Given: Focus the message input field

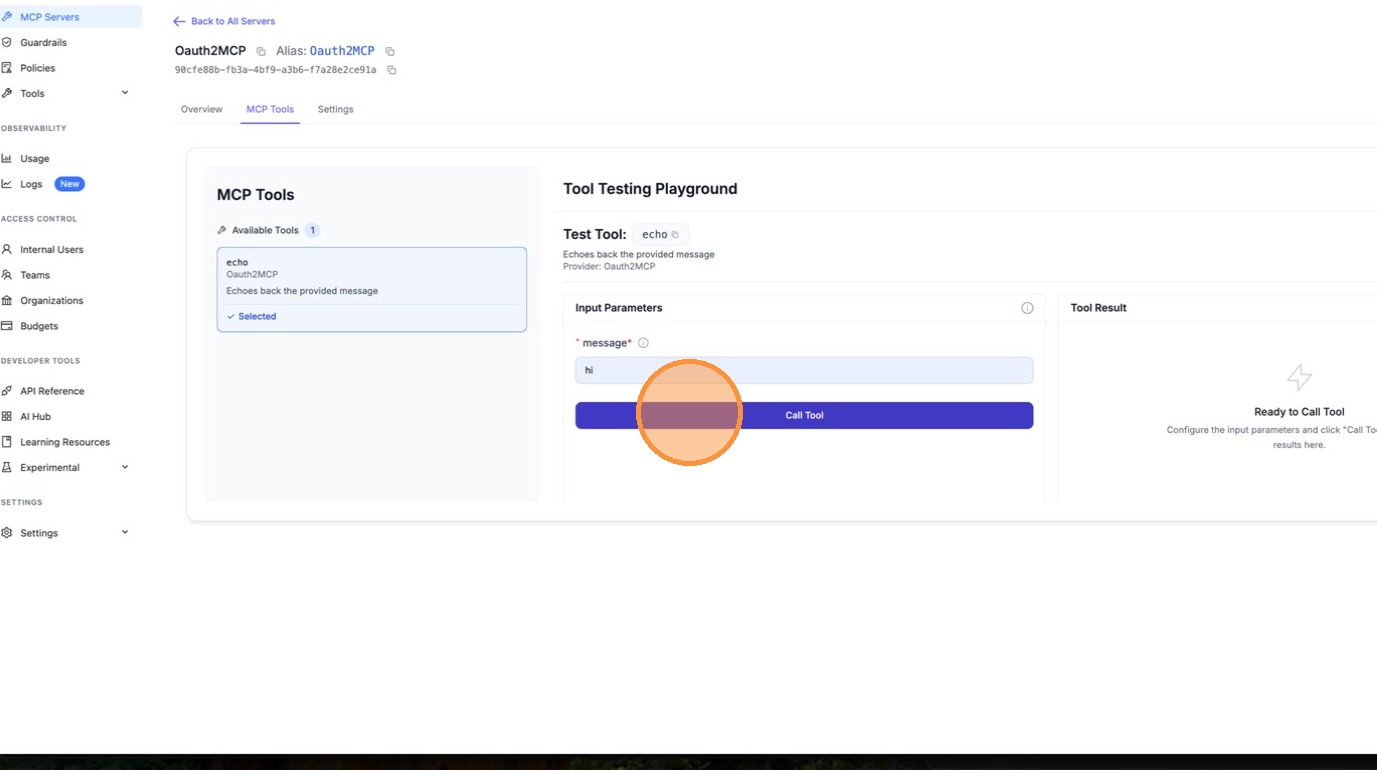Looking at the screenshot, I should (x=804, y=370).
